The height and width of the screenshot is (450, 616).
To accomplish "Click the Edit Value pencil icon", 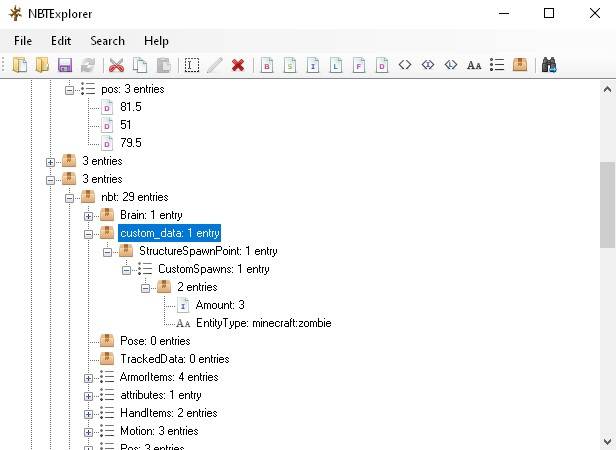I will point(215,65).
